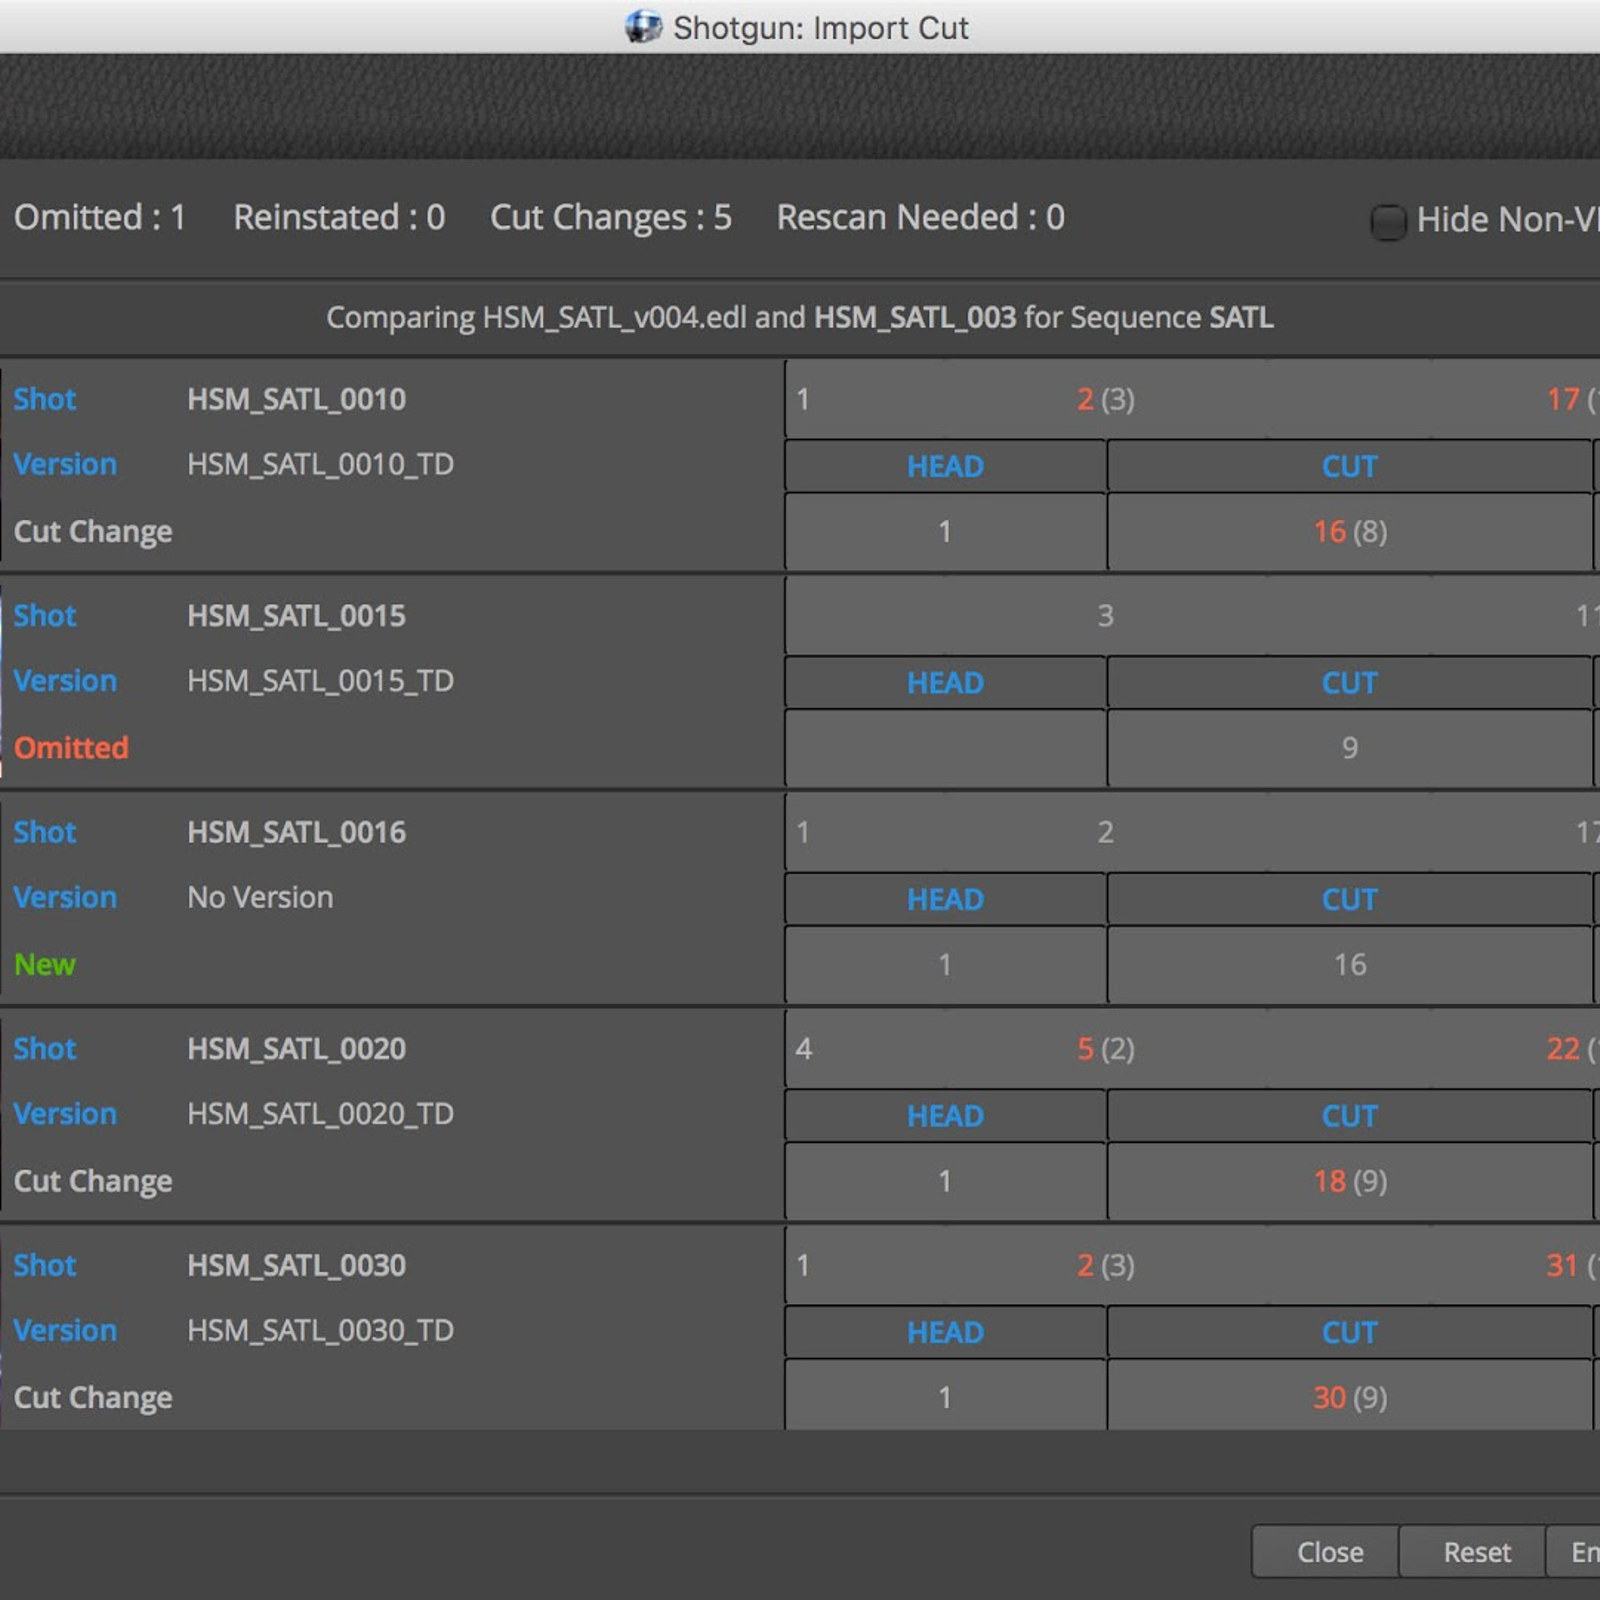1600x1600 pixels.
Task: Open Version link for HSM_SATL_0020_TD
Action: tap(65, 1113)
